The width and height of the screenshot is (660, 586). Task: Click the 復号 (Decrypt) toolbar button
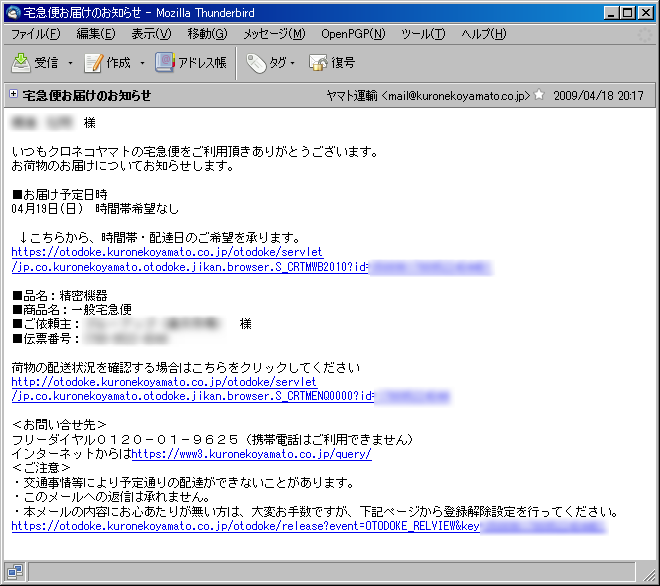pos(332,63)
